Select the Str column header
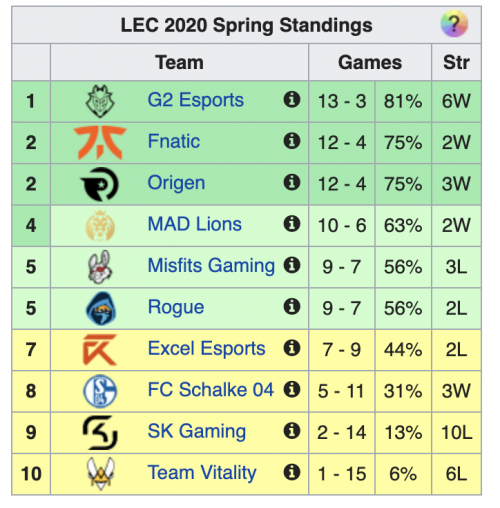 (456, 62)
